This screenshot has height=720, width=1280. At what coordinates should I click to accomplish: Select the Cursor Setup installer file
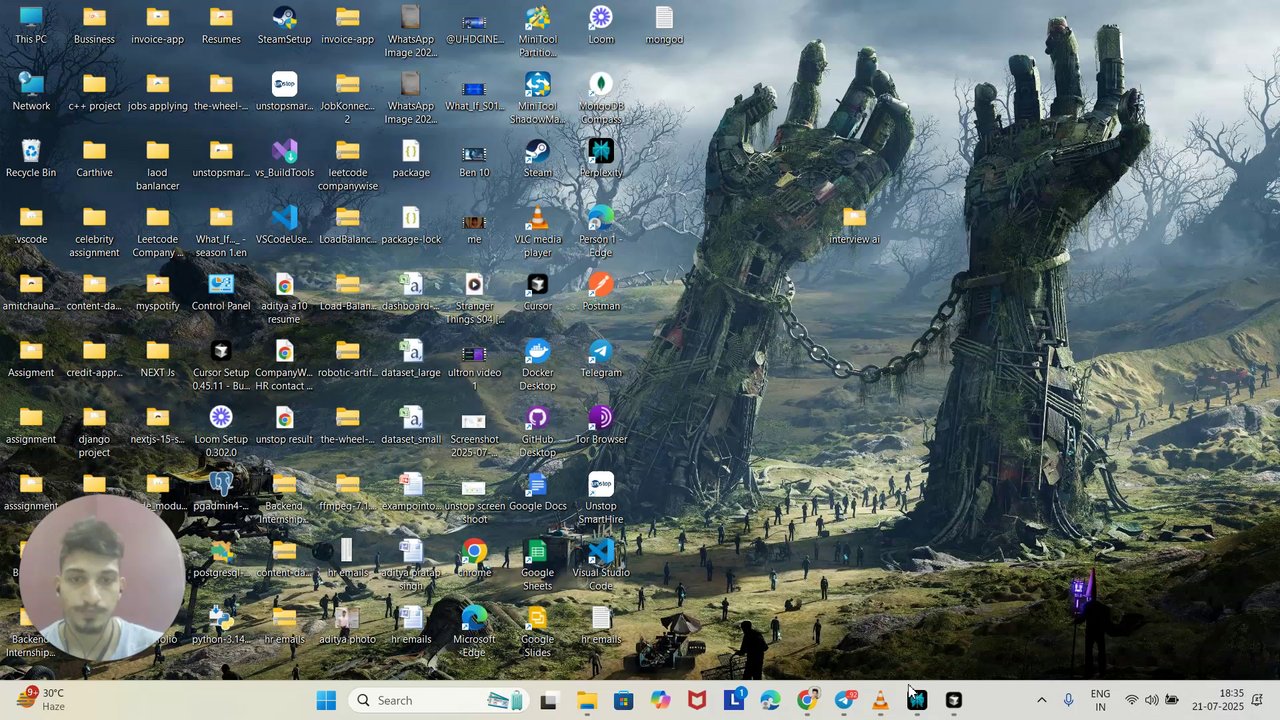coord(221,365)
